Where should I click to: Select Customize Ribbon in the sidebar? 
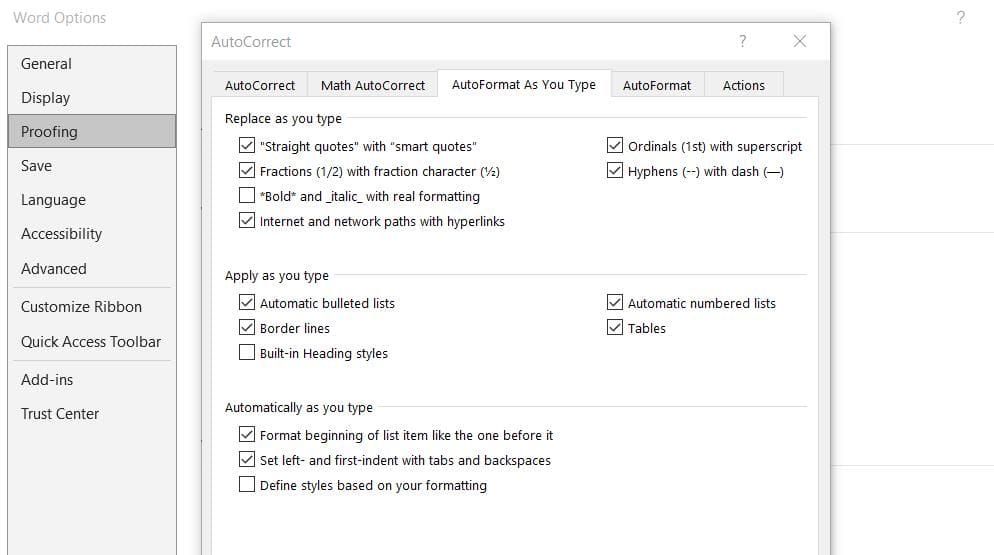tap(81, 307)
